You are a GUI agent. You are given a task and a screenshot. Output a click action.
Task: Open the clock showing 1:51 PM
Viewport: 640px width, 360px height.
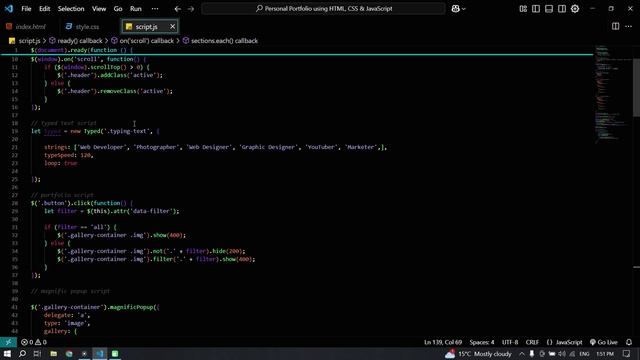coord(605,353)
